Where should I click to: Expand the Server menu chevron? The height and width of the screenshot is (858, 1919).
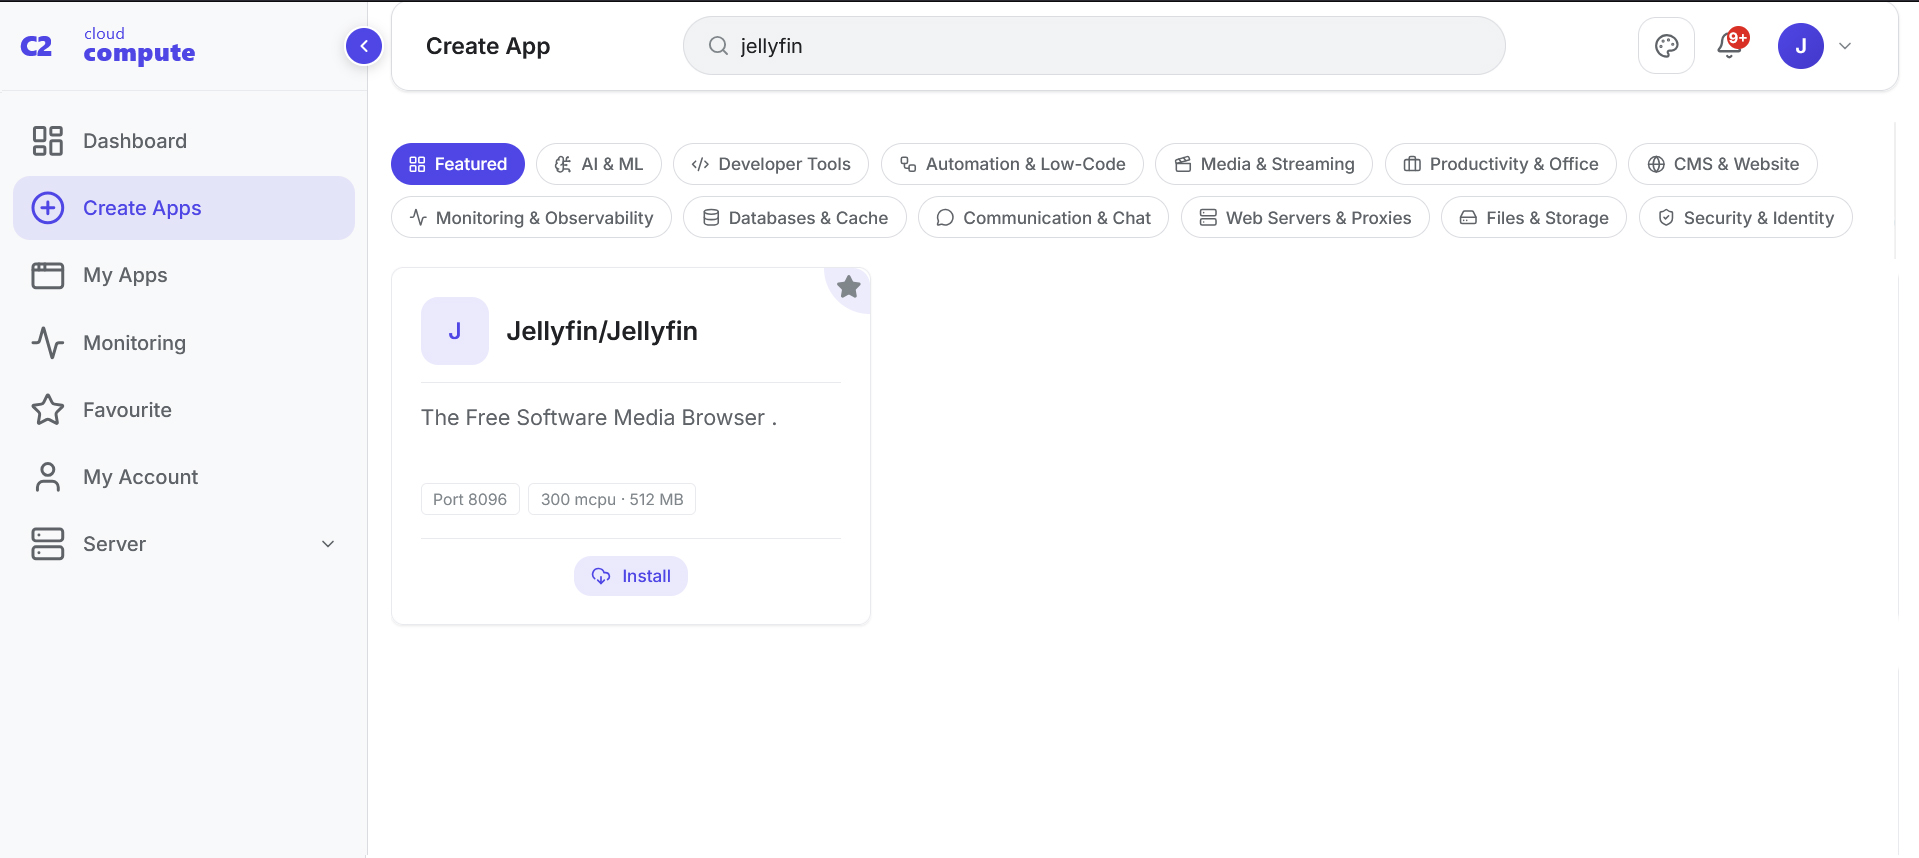coord(328,544)
